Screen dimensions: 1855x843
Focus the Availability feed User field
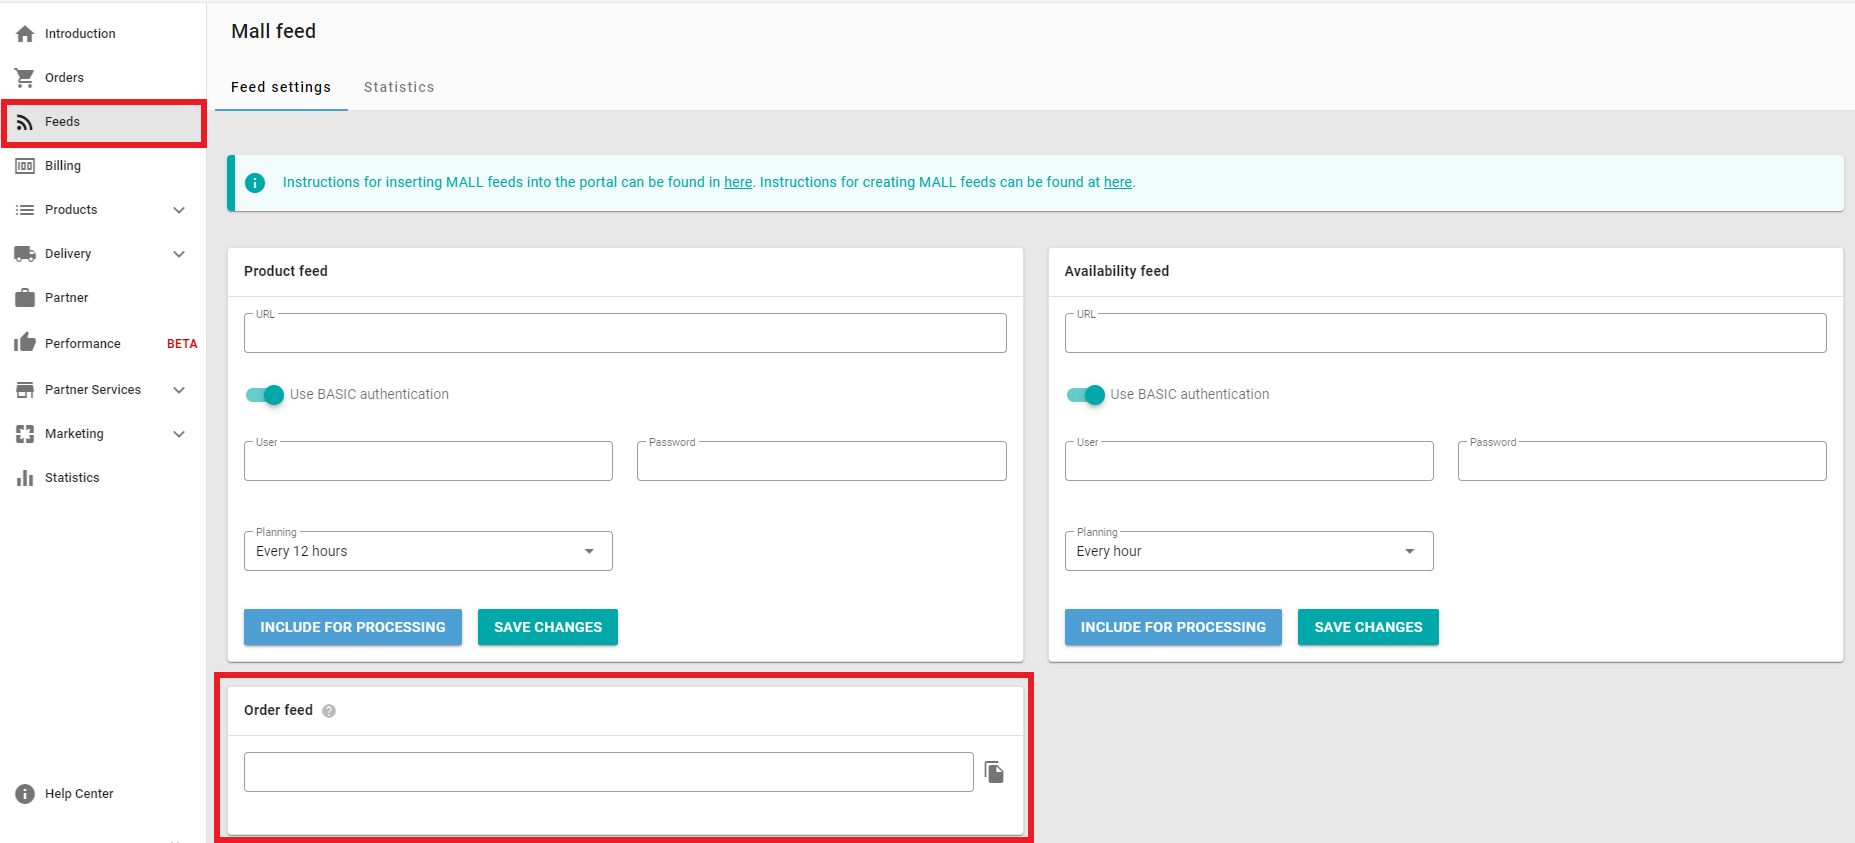click(1249, 461)
